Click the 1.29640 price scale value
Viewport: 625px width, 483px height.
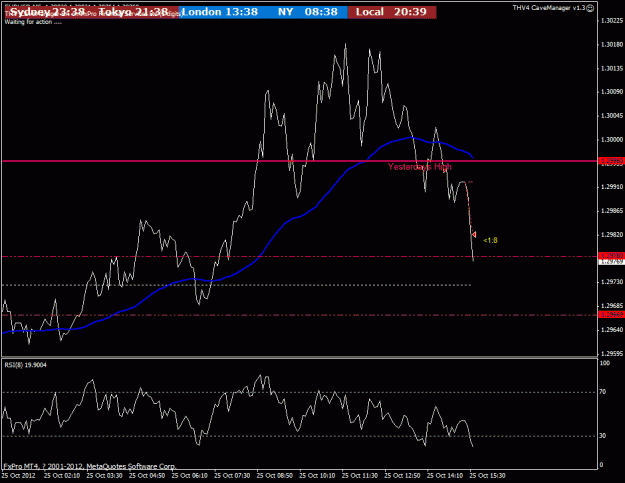(x=612, y=330)
